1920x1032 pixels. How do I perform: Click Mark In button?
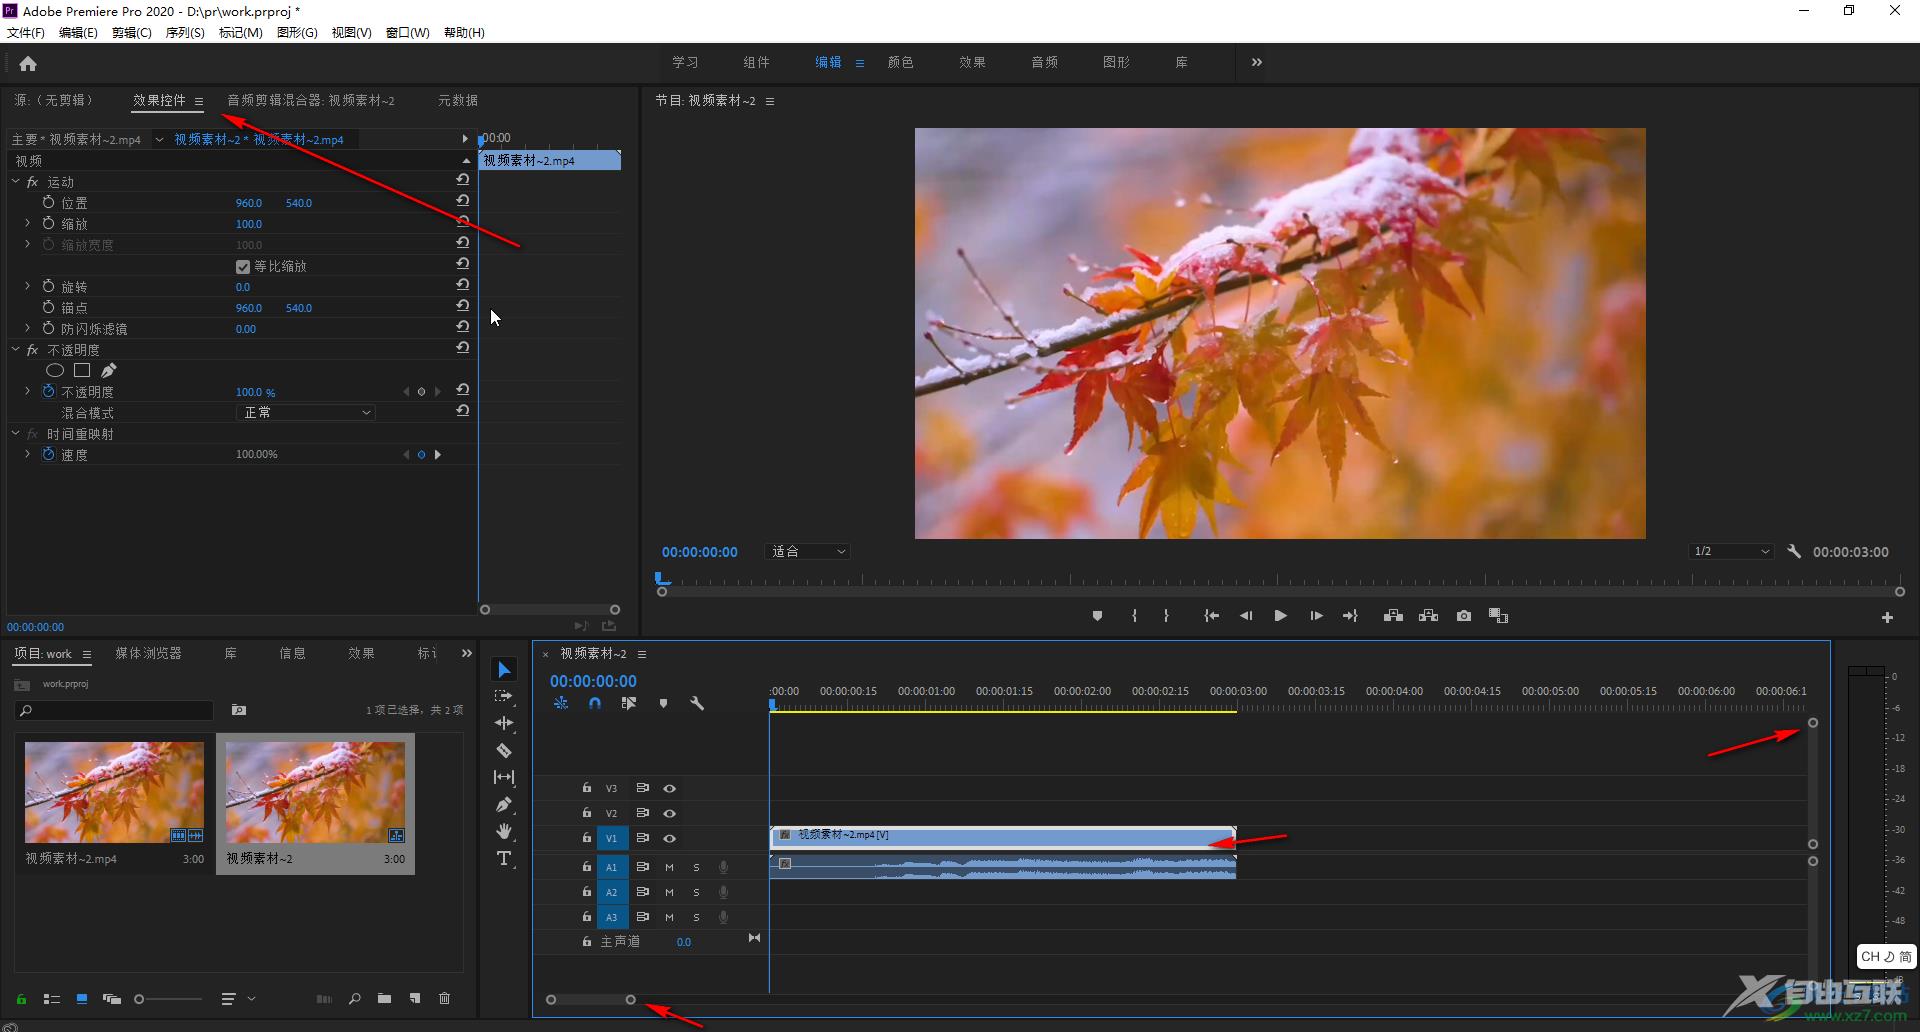[1134, 616]
